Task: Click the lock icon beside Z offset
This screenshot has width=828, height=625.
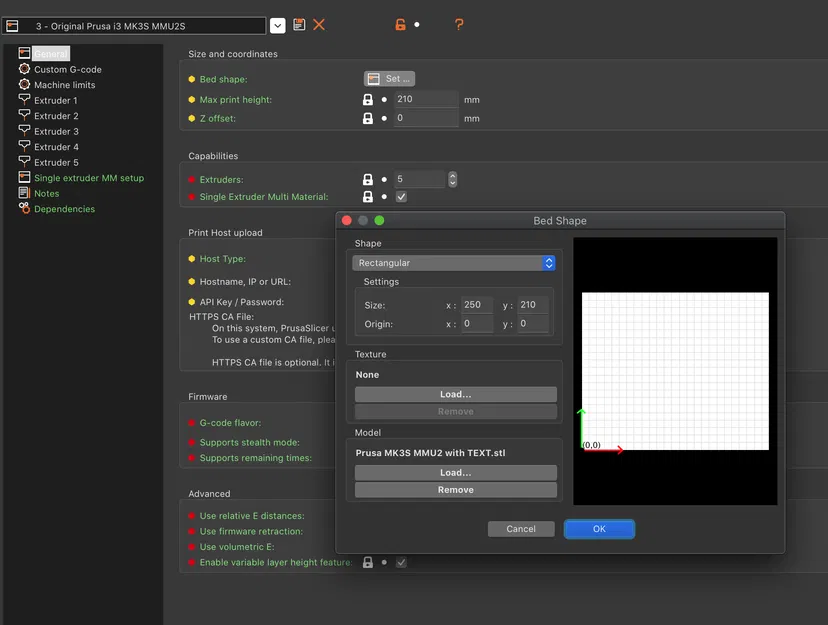Action: (368, 118)
